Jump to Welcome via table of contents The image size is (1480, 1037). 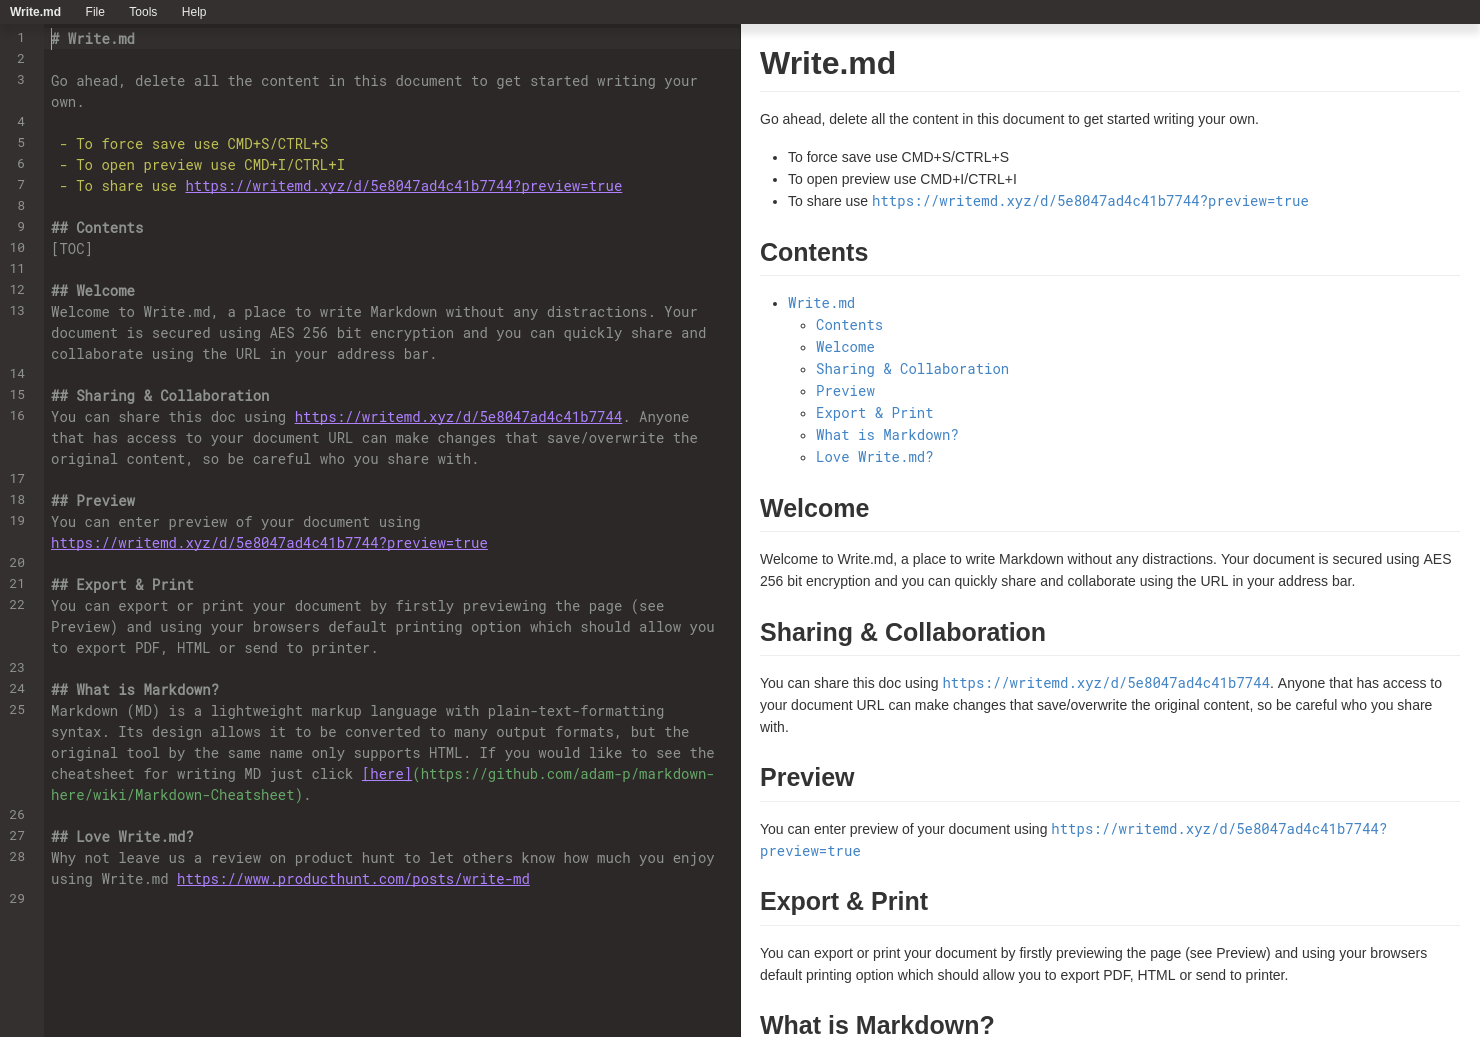tap(845, 347)
